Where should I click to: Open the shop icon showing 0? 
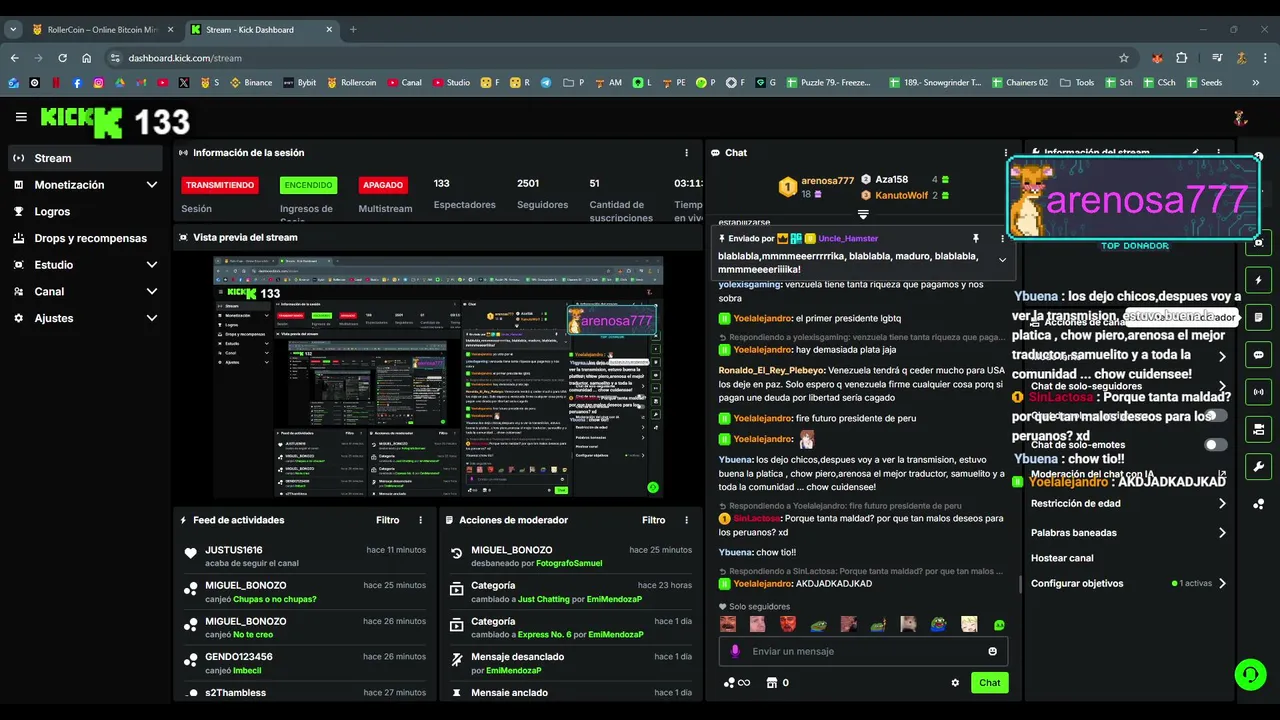pos(777,683)
